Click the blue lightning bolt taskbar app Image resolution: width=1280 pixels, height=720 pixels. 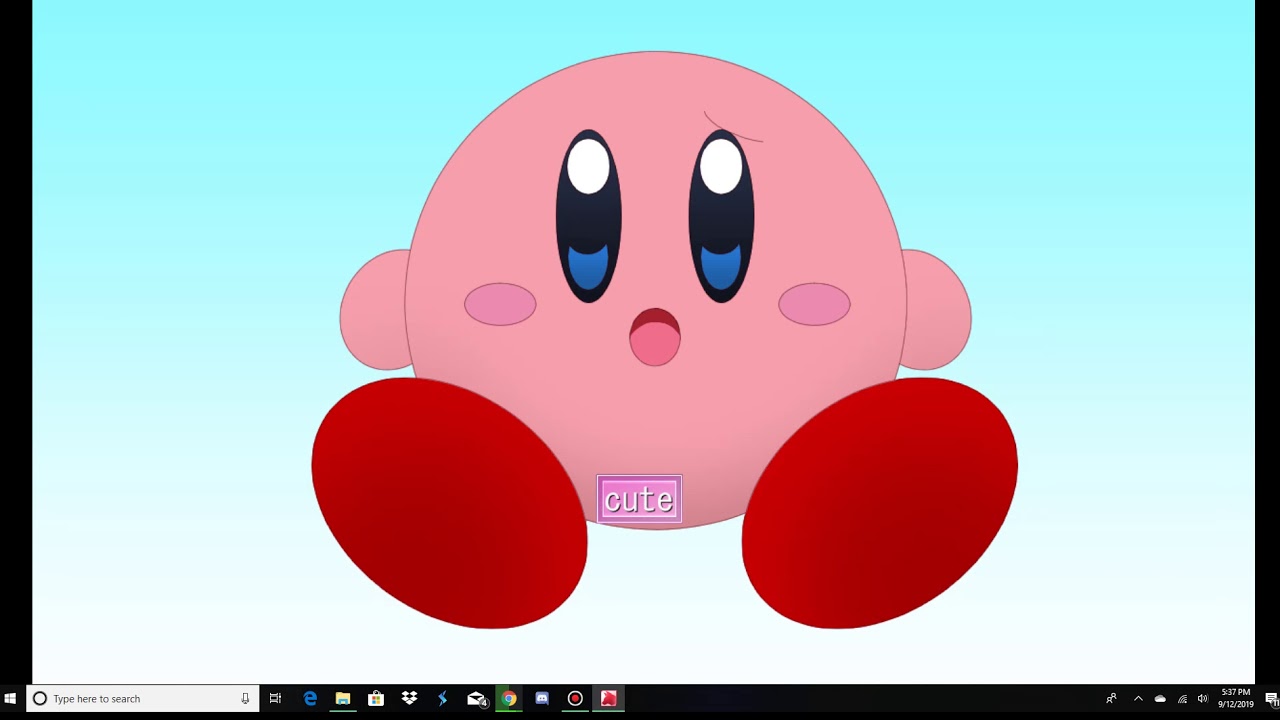(442, 699)
